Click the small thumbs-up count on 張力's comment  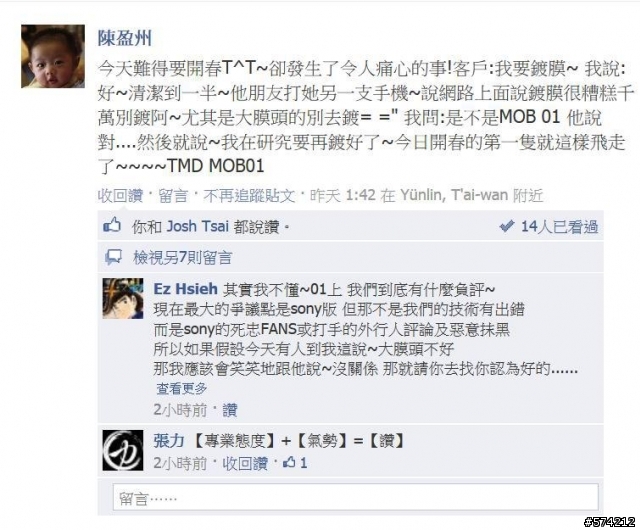tap(295, 463)
